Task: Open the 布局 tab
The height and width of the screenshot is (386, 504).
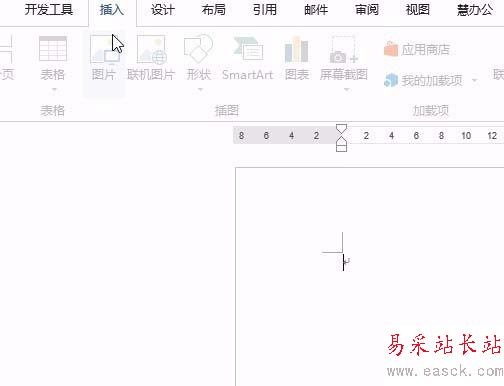Action: tap(214, 10)
